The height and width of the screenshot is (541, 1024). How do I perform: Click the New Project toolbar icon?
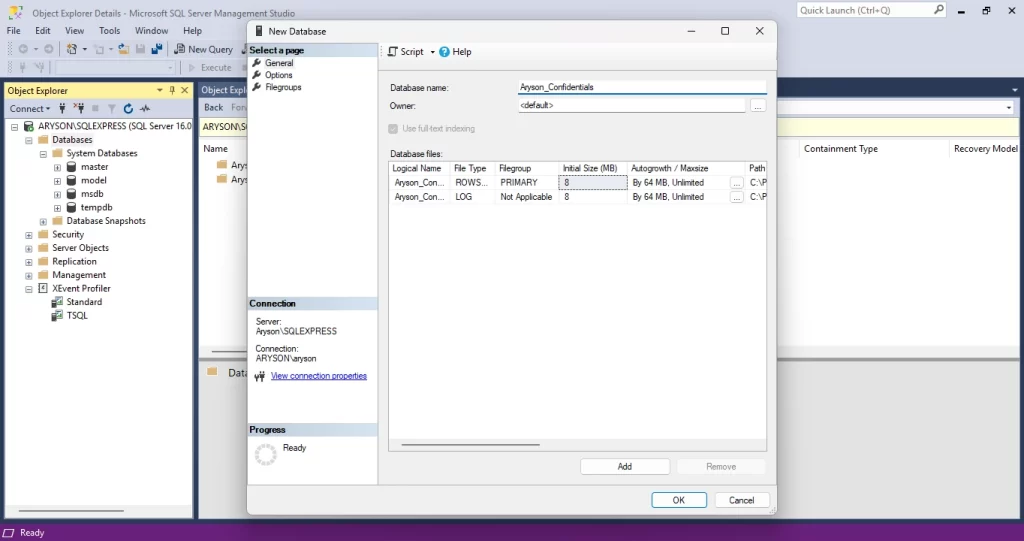click(72, 49)
